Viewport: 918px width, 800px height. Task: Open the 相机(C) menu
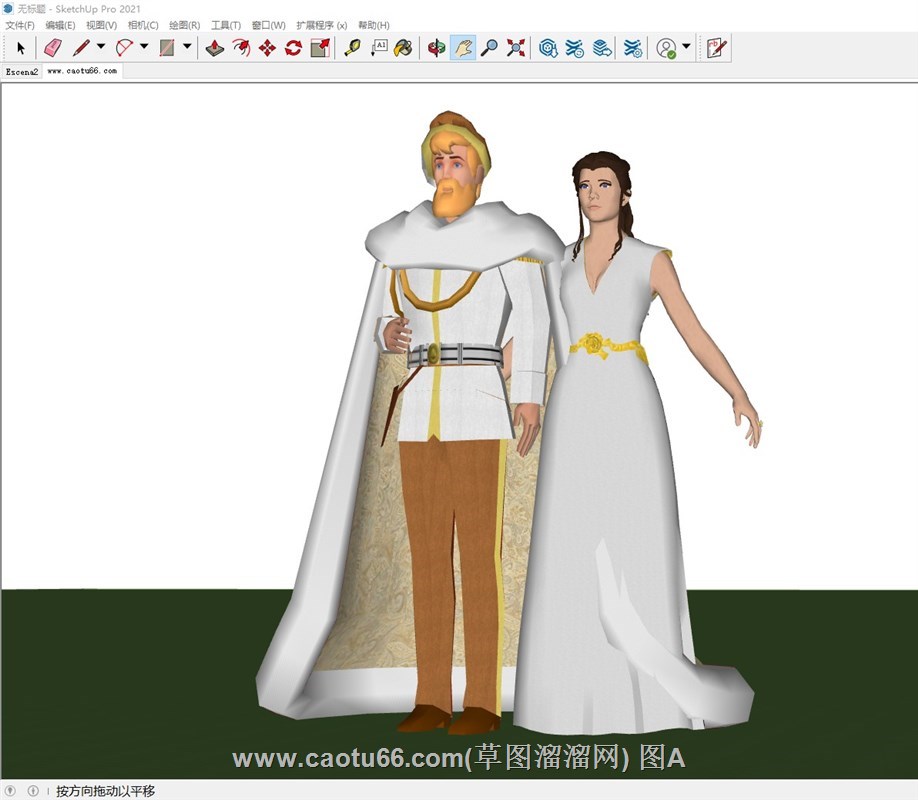pos(143,25)
